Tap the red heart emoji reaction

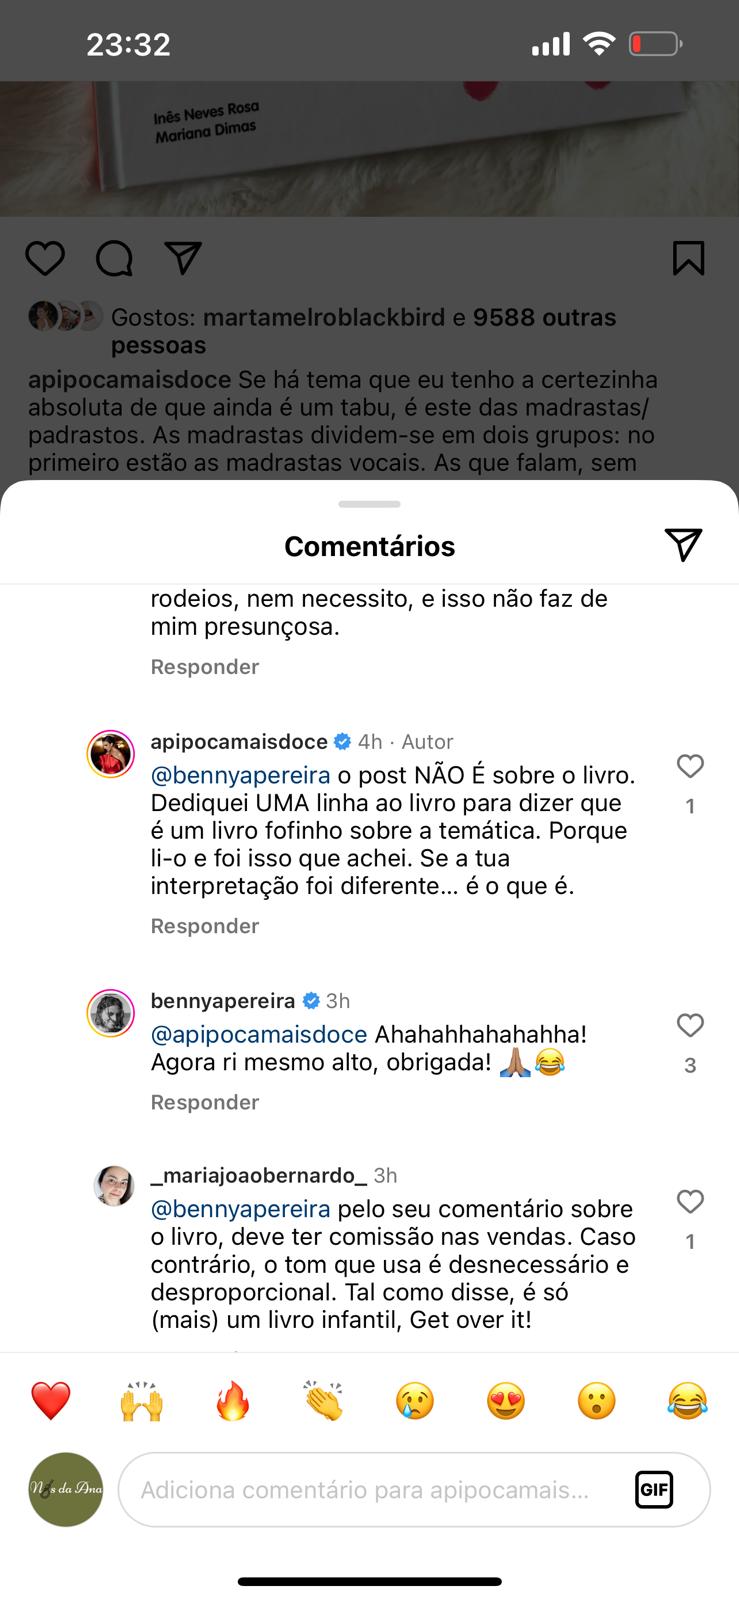(x=50, y=1401)
